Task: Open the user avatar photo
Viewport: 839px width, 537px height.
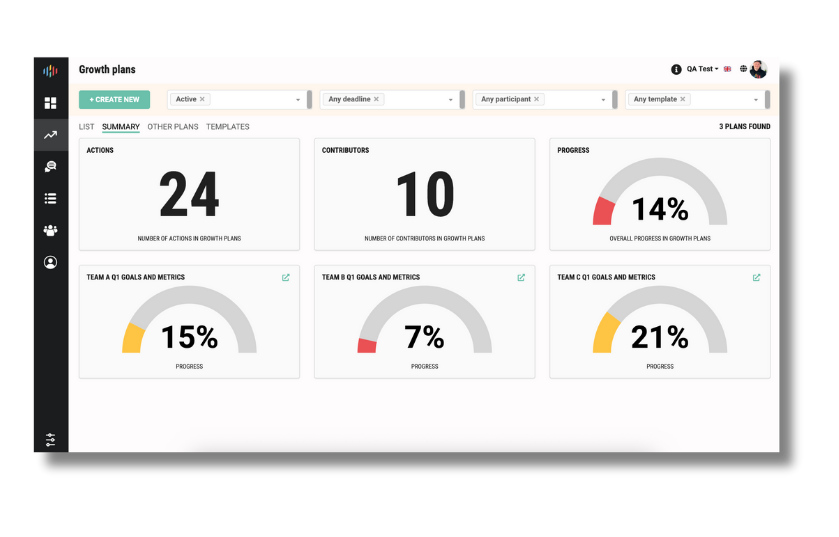Action: click(758, 69)
